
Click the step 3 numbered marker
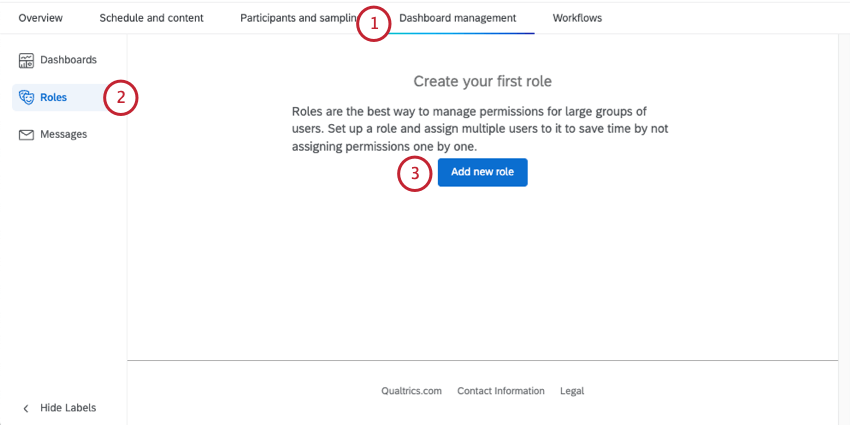pyautogui.click(x=415, y=173)
